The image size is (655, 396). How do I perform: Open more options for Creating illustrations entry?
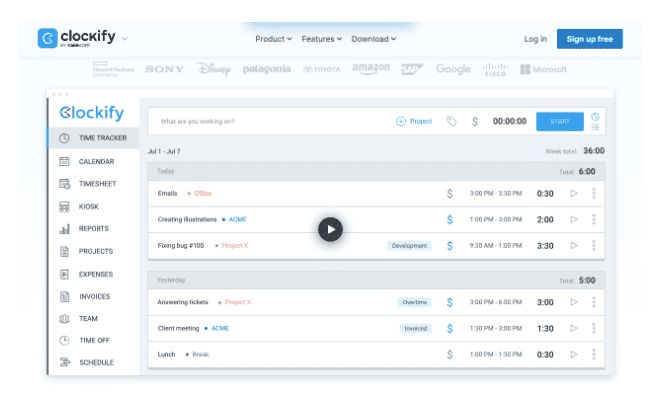[594, 219]
